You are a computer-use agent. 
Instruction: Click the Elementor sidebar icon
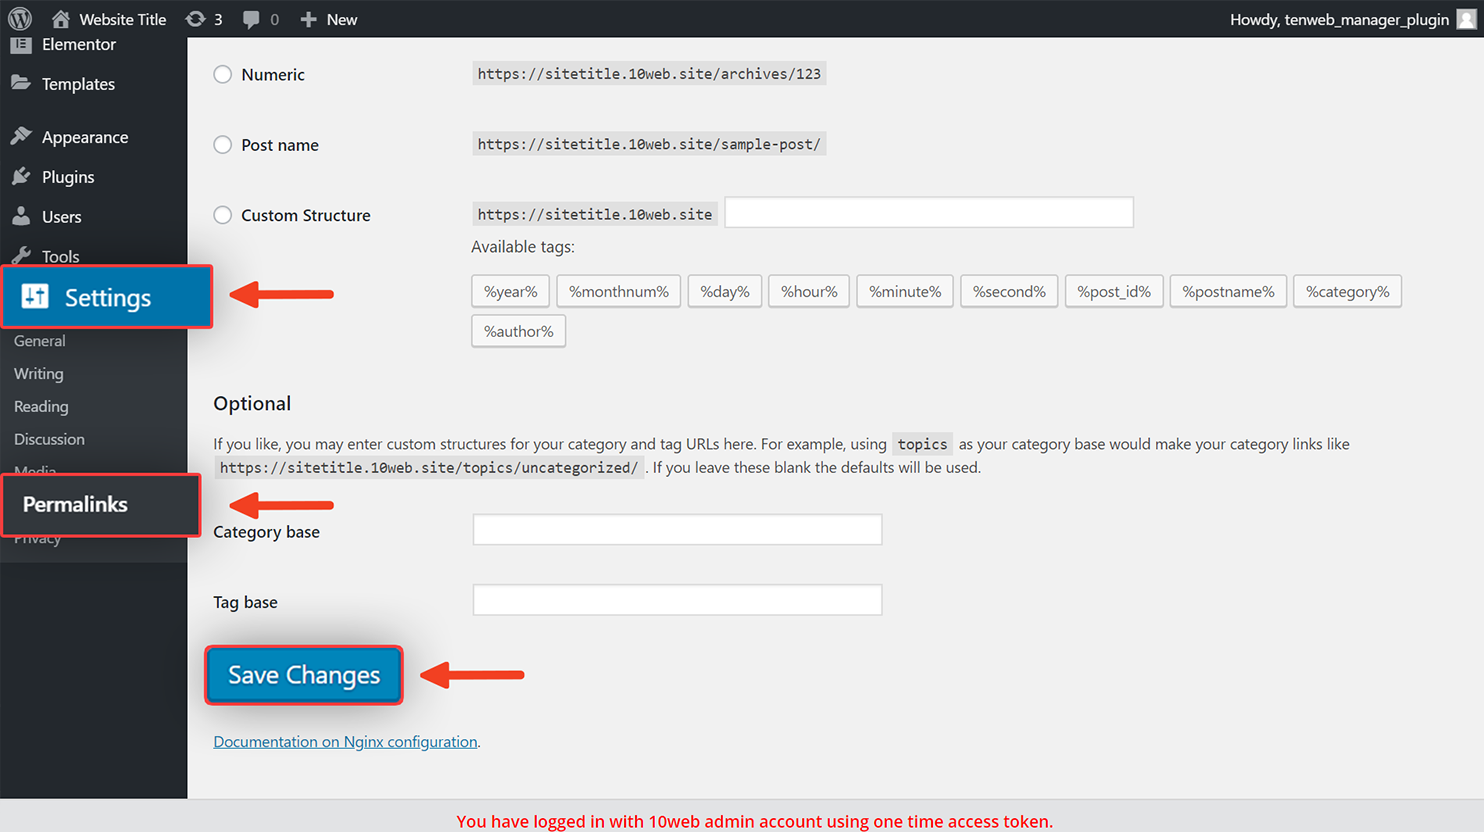[21, 44]
